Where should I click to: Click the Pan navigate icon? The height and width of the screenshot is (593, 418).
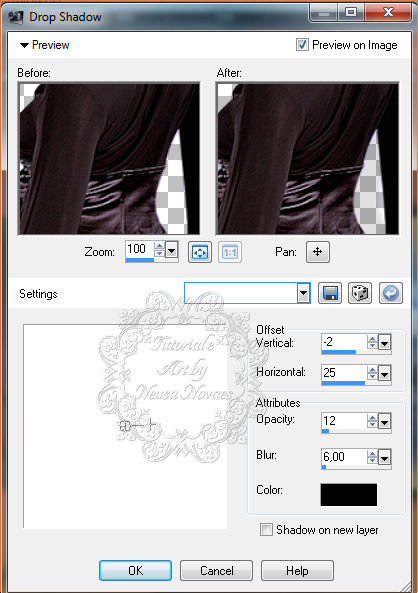click(318, 252)
